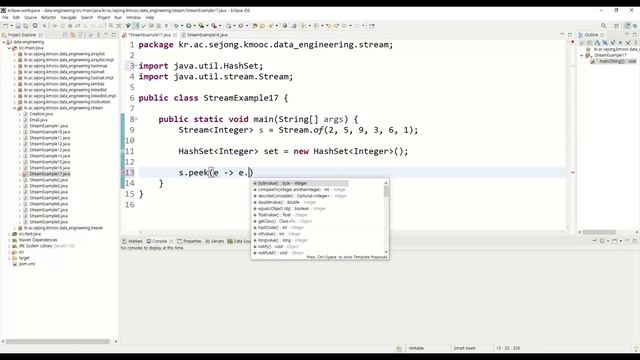The image size is (640, 360).
Task: Click Collapse All in Project Explorer
Action: (x=65, y=35)
